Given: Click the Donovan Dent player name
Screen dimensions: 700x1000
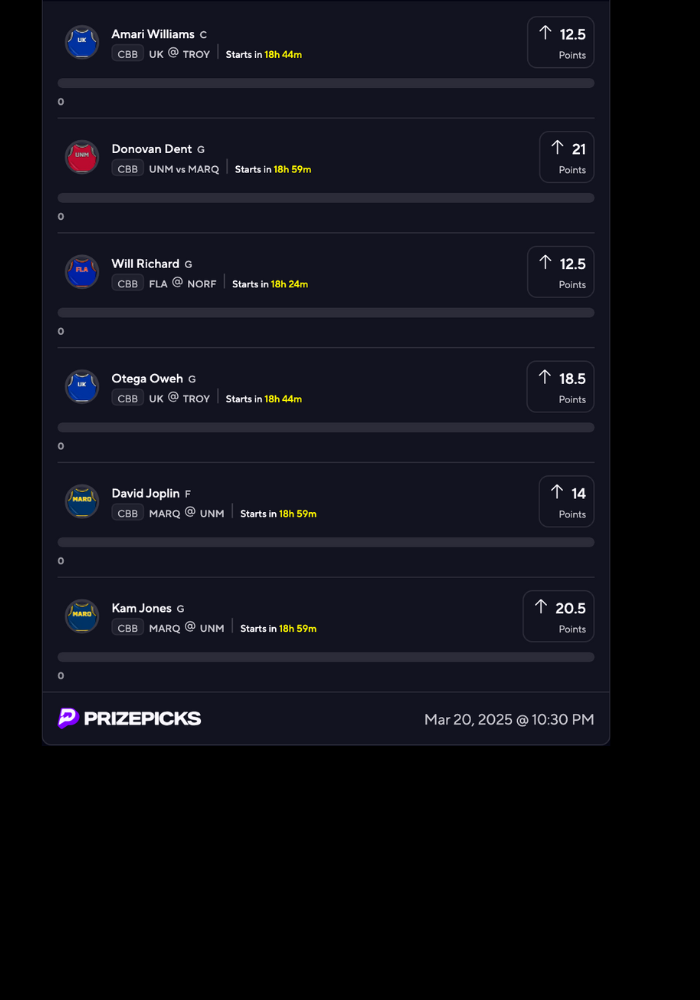Looking at the screenshot, I should coord(152,149).
